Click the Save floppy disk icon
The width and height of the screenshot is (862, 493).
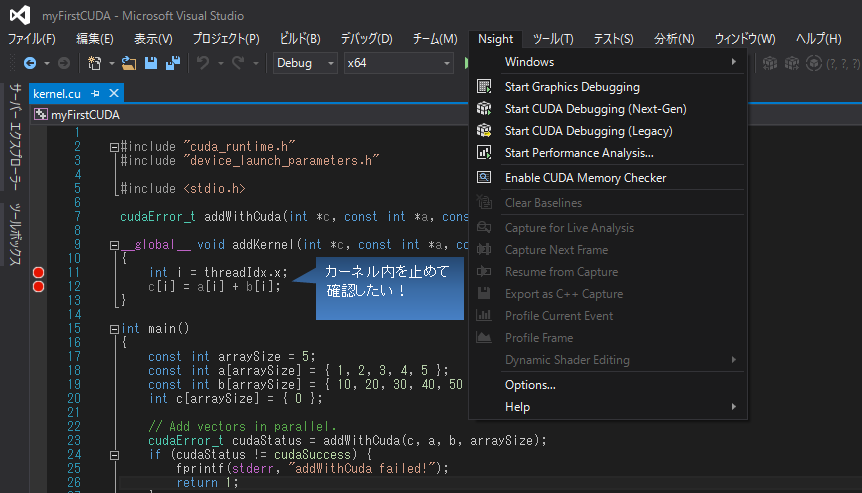click(151, 63)
